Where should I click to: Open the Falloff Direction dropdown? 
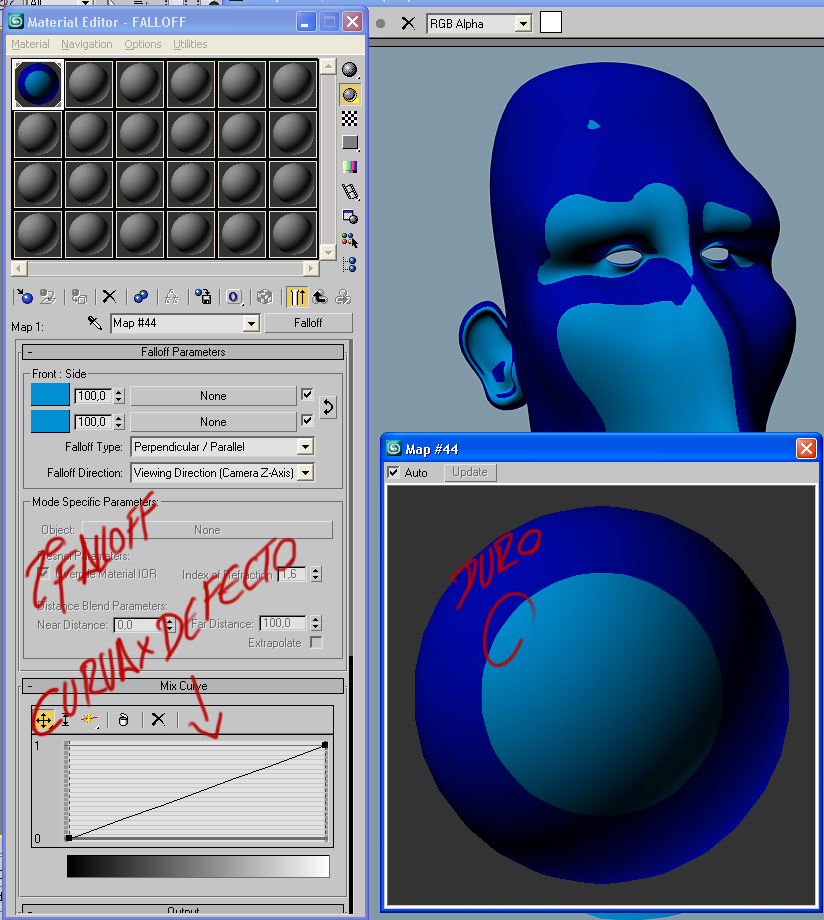tap(305, 473)
